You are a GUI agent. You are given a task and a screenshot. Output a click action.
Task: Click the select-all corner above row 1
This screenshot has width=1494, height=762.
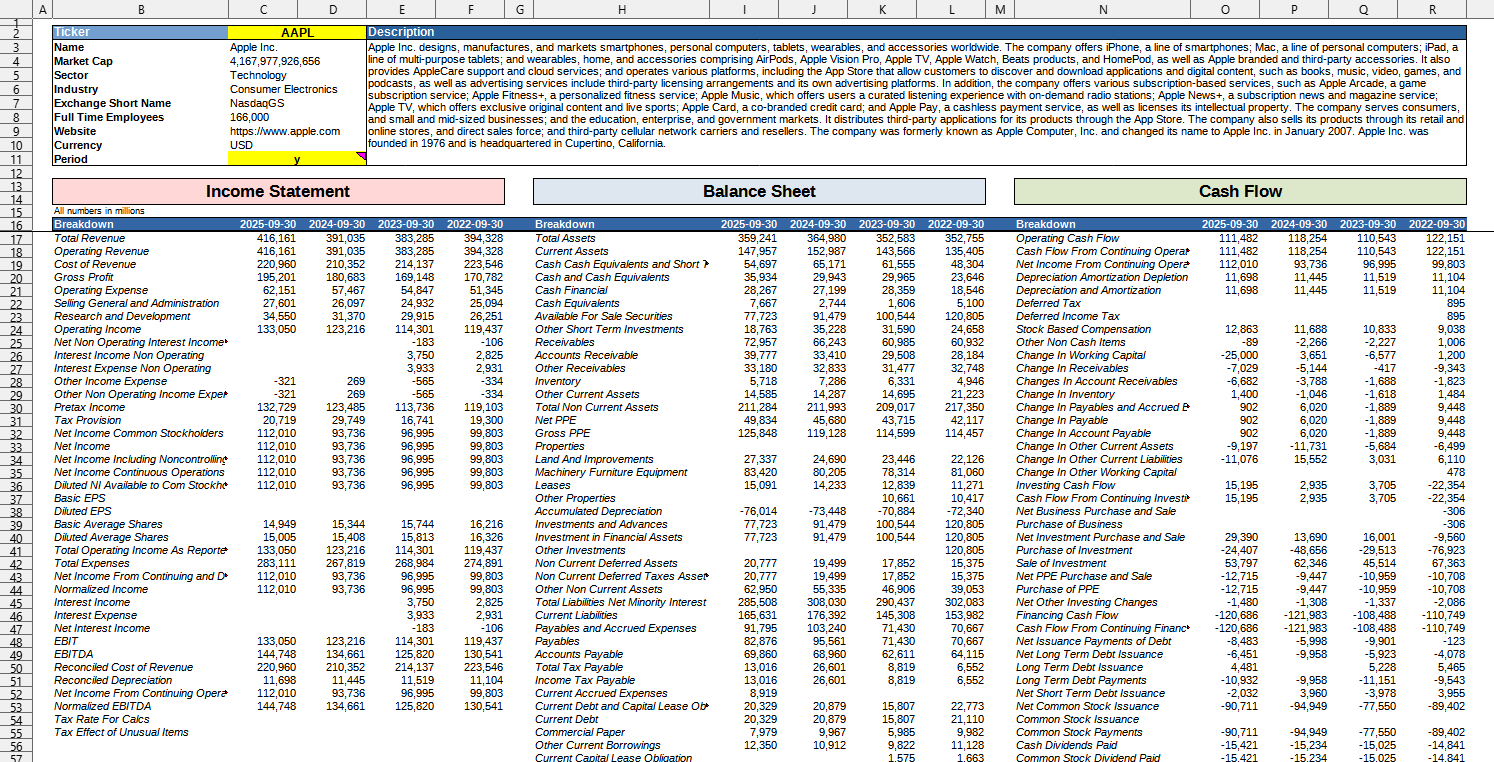[x=17, y=9]
